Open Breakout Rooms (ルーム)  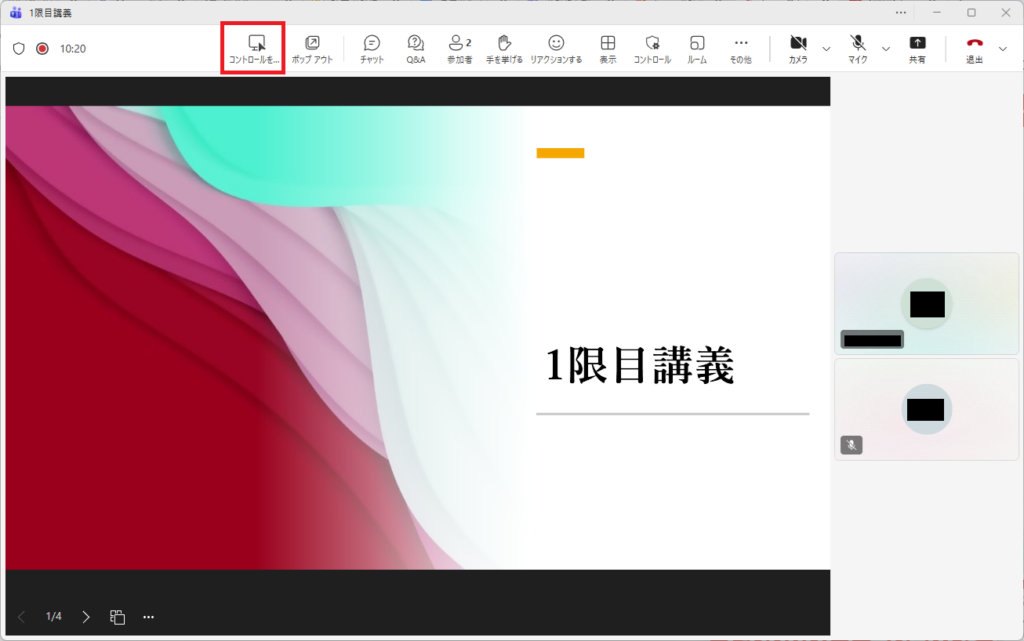tap(697, 48)
